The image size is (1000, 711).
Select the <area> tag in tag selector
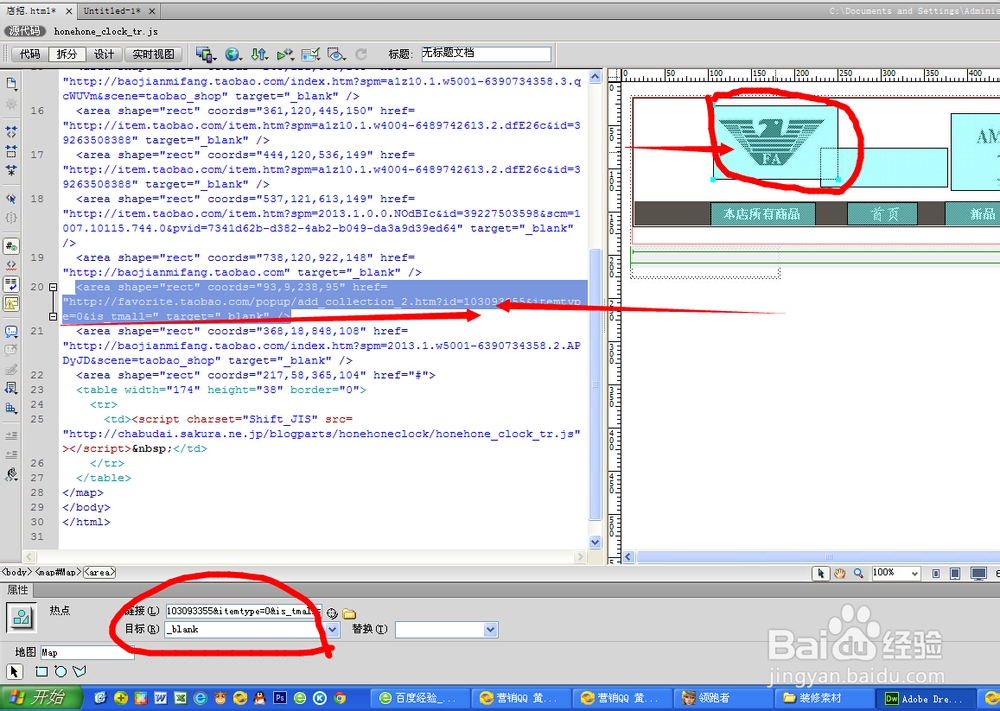99,573
